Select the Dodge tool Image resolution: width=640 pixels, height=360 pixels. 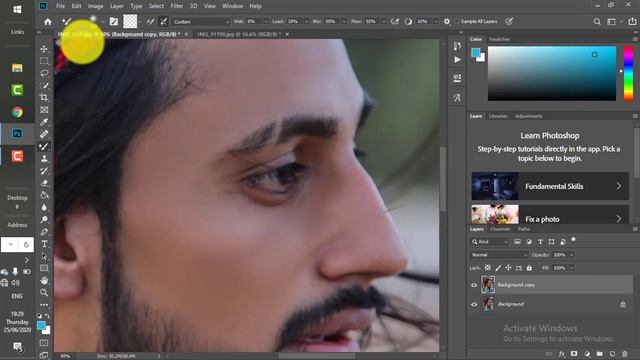click(x=44, y=220)
